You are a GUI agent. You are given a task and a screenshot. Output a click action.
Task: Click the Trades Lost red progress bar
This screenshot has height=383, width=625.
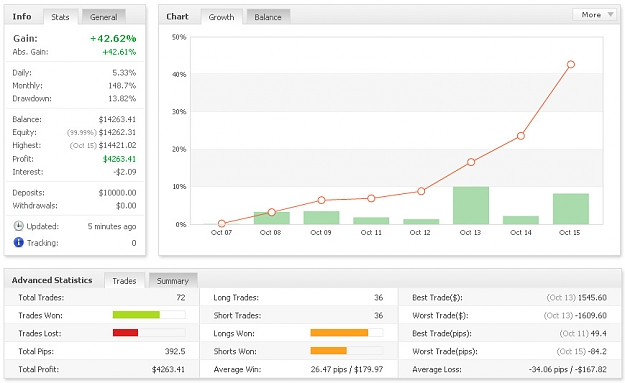(x=125, y=332)
